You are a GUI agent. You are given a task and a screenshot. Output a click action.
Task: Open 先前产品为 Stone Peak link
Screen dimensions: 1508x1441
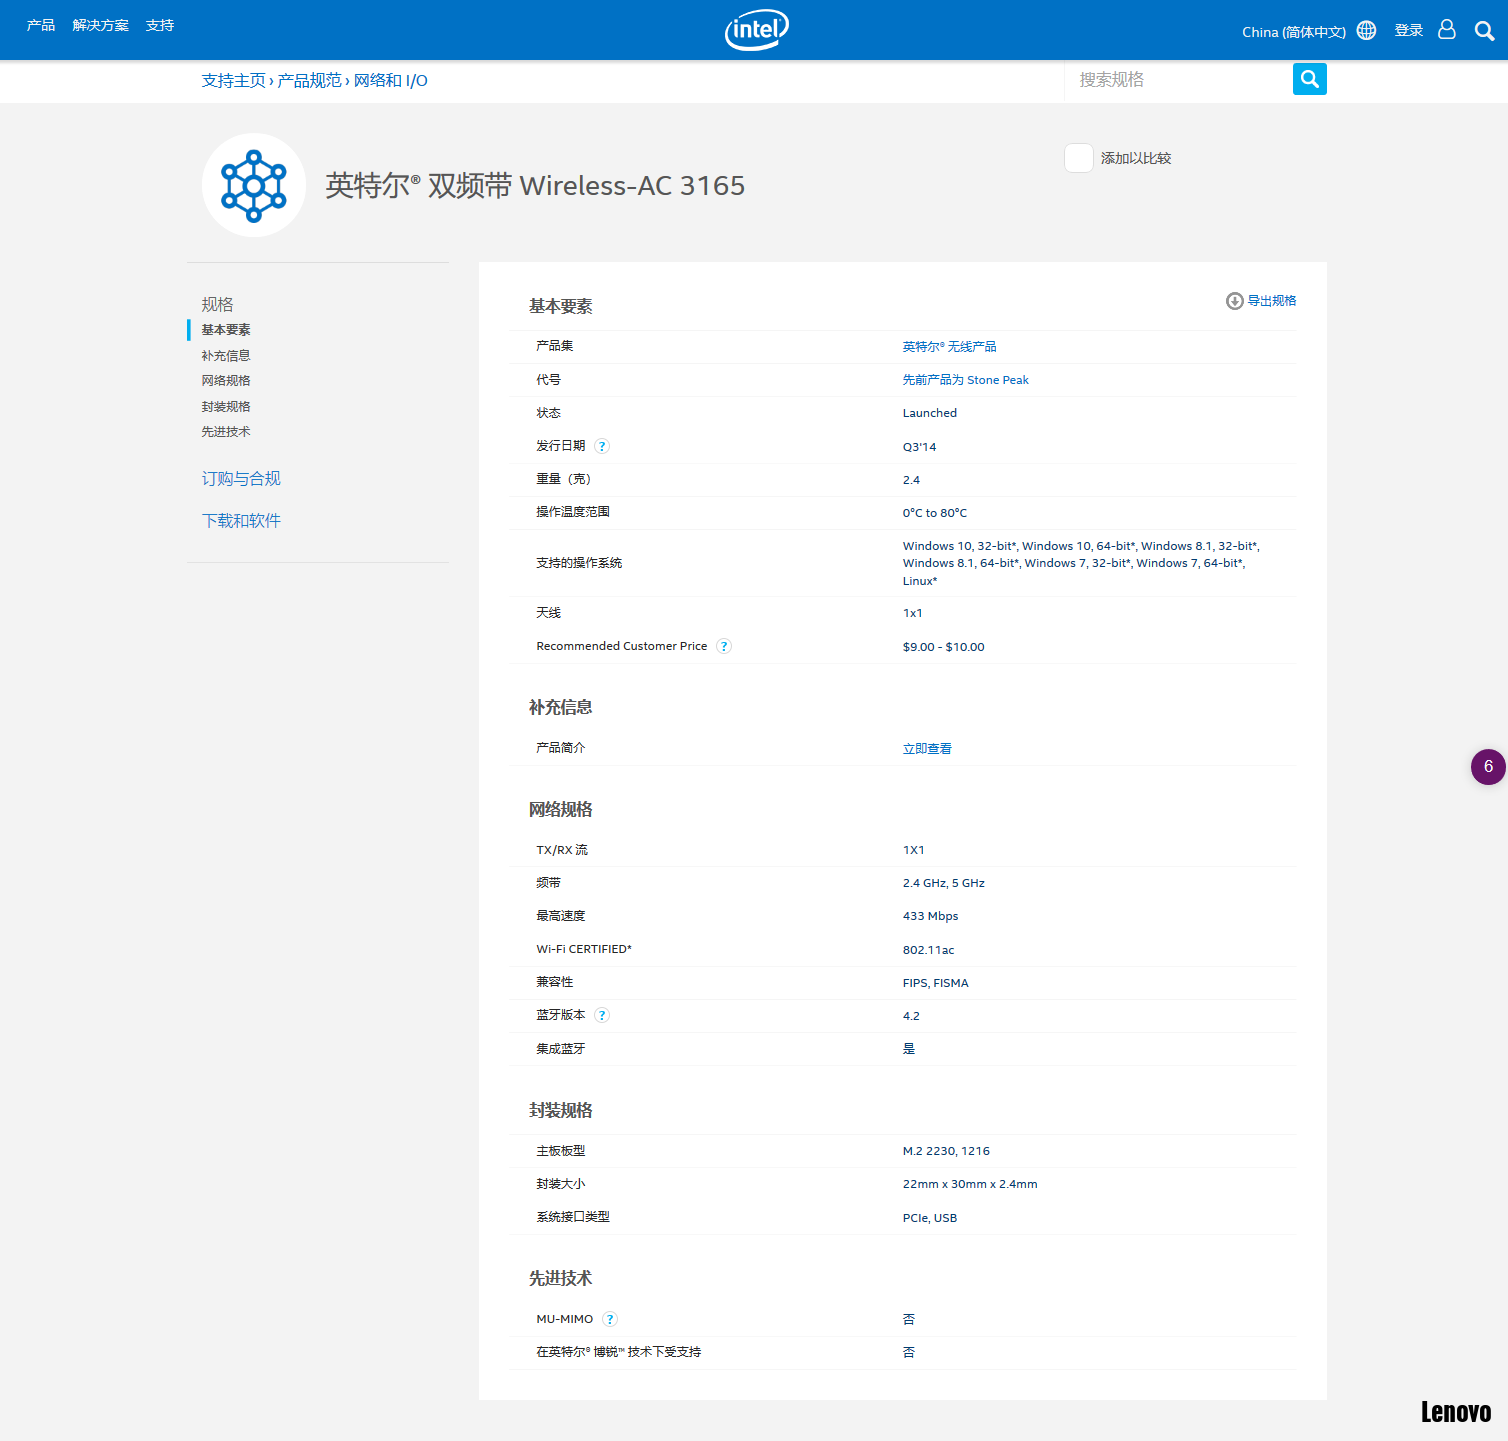pyautogui.click(x=965, y=380)
